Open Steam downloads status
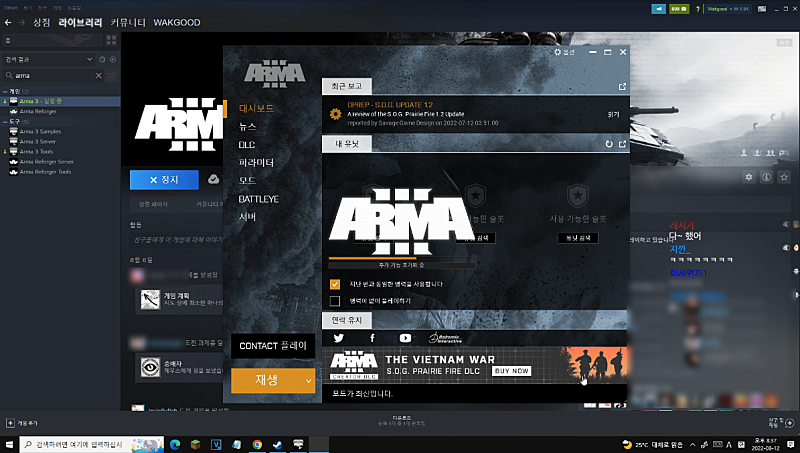800x453 pixels. pyautogui.click(x=402, y=421)
